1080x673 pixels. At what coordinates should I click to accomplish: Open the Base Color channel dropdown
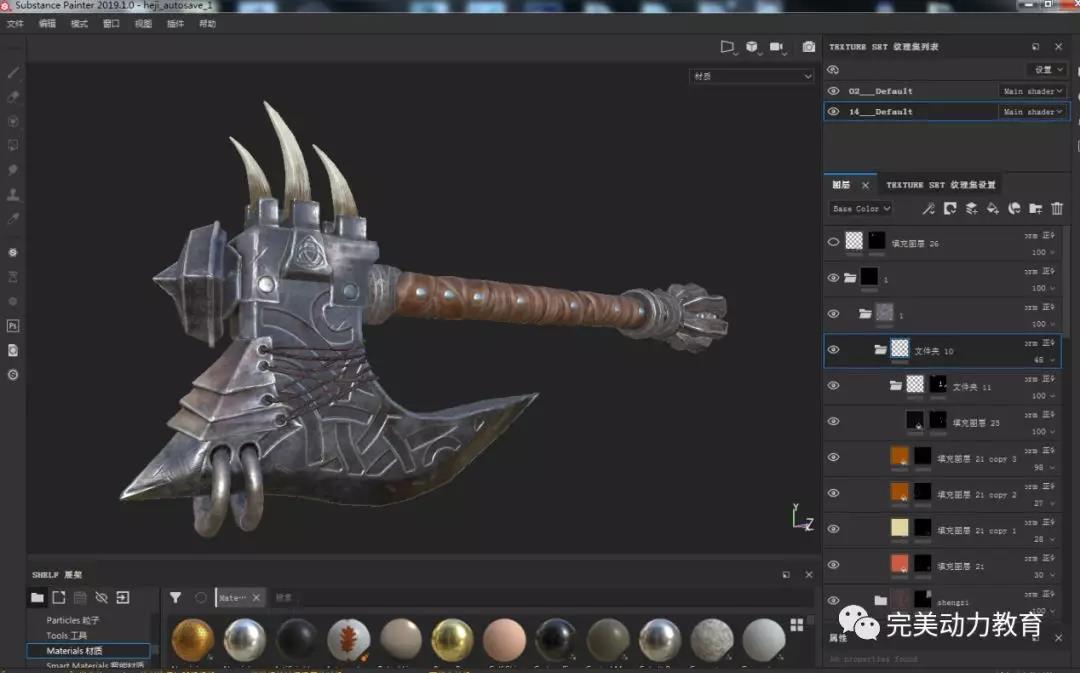860,209
